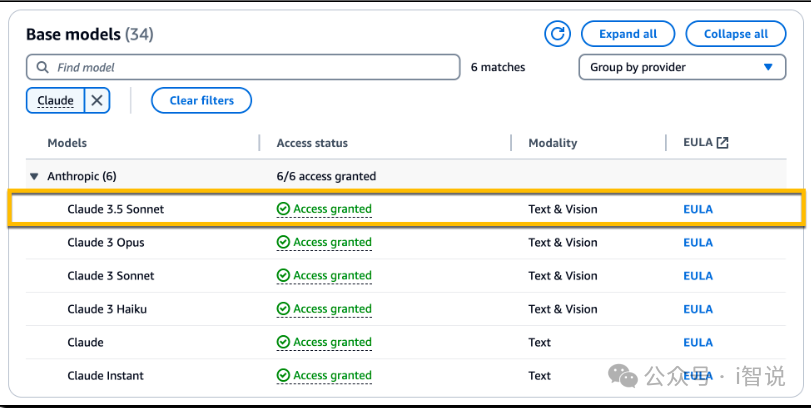
Task: Click the checkmark icon for Claude Instant
Action: 283,376
